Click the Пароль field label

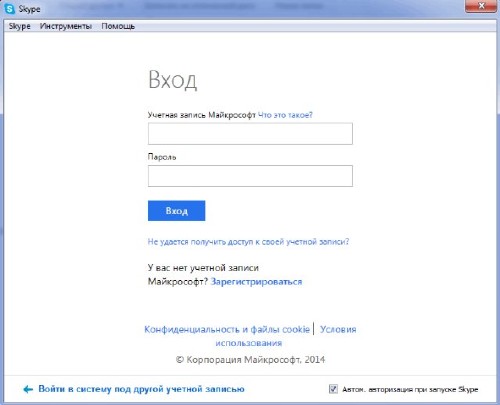pos(162,157)
